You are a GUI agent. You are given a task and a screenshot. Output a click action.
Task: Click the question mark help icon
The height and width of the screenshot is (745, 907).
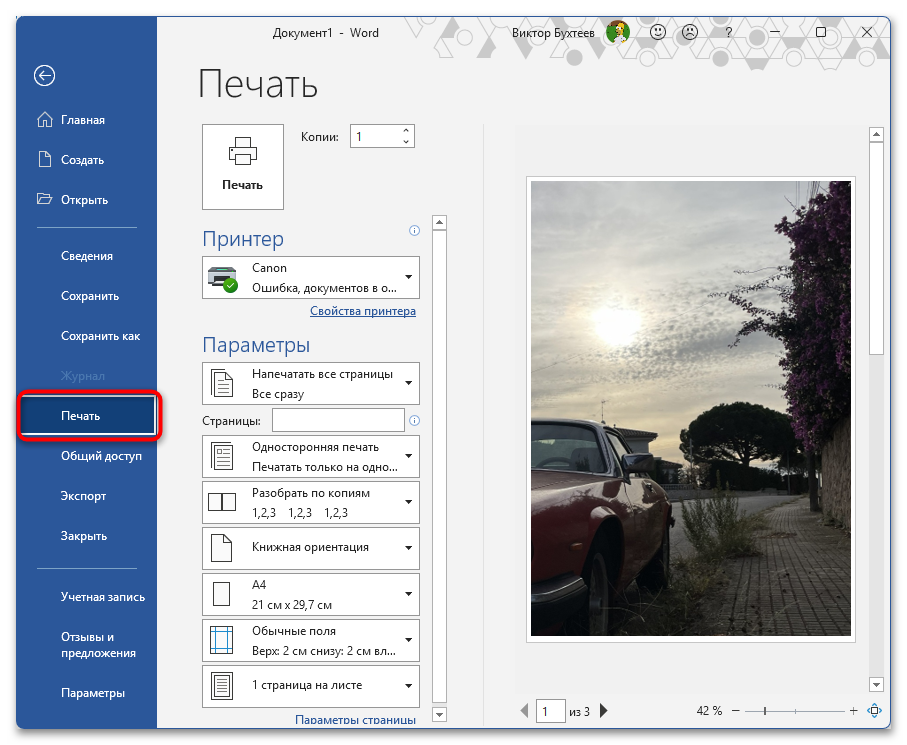pos(728,32)
